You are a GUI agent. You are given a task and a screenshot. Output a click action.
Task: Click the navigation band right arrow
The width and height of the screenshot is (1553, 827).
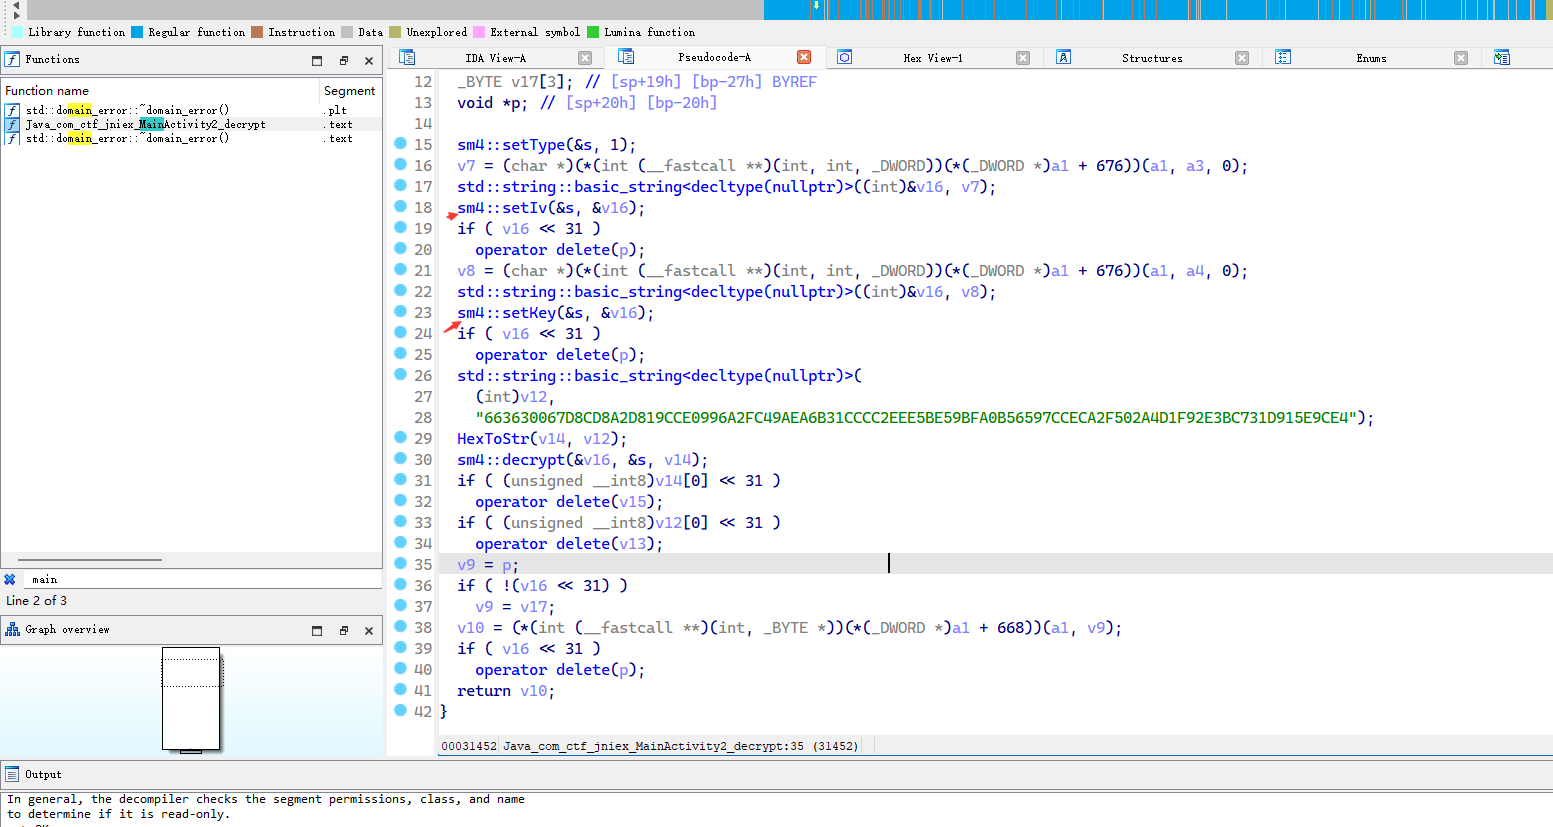(16, 16)
